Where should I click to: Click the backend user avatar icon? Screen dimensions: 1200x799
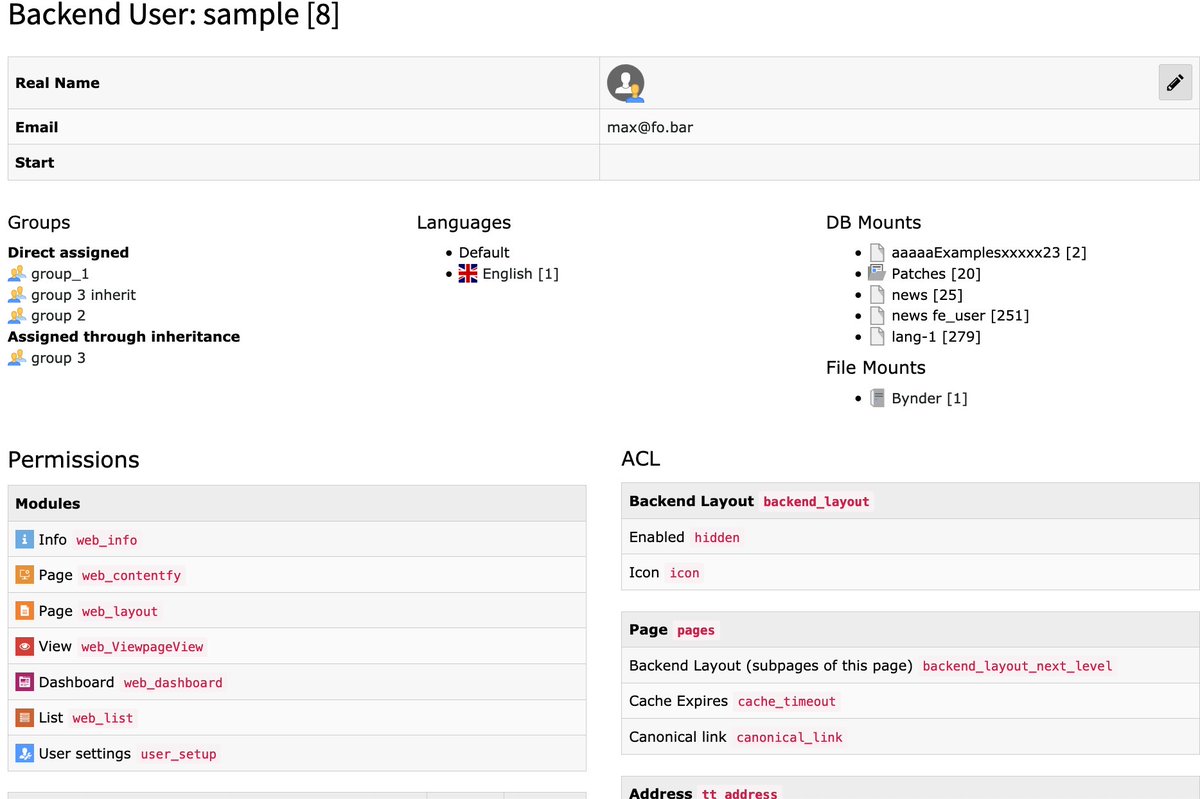626,84
